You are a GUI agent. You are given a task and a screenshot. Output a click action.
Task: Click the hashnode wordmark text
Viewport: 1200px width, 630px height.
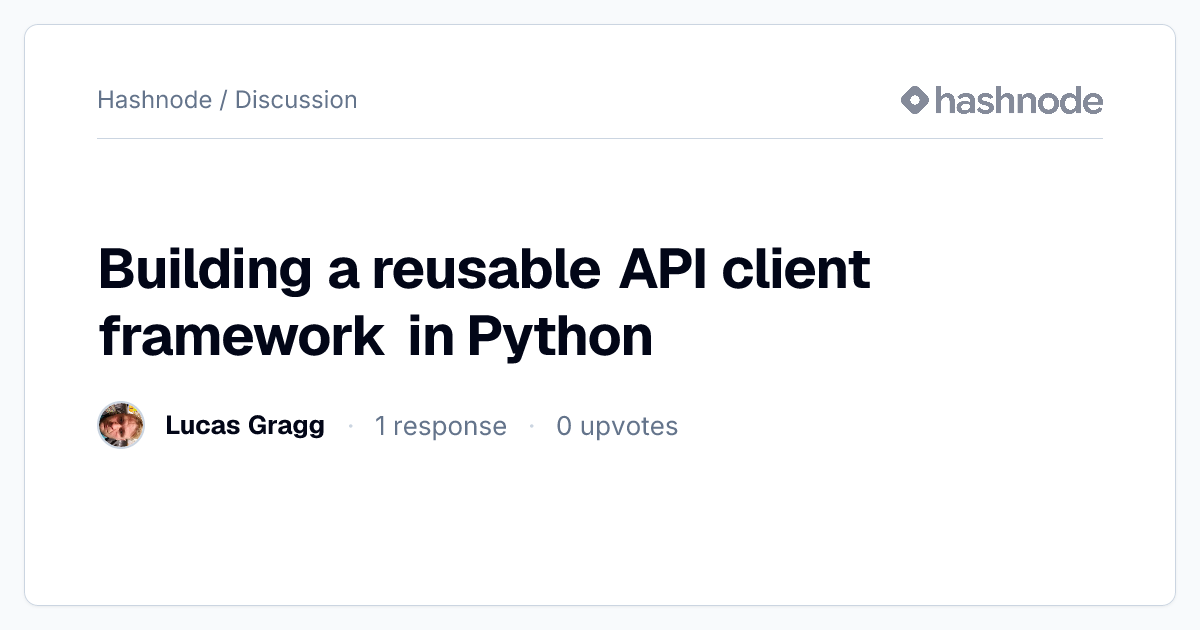(x=1019, y=100)
